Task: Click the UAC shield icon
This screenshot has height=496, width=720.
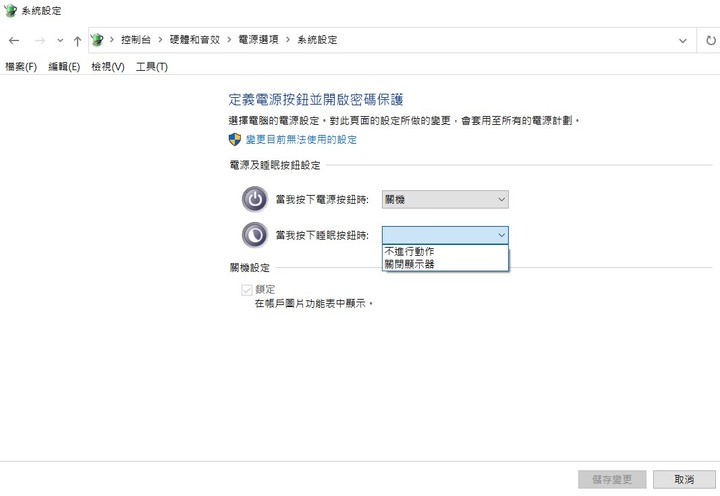Action: (x=235, y=140)
